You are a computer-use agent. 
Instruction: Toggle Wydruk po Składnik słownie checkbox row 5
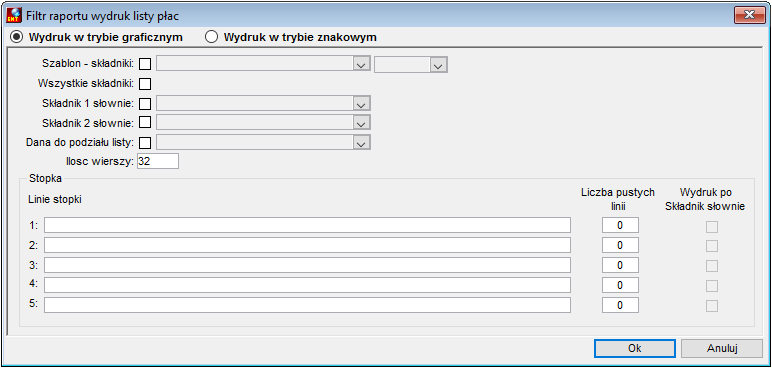(712, 306)
